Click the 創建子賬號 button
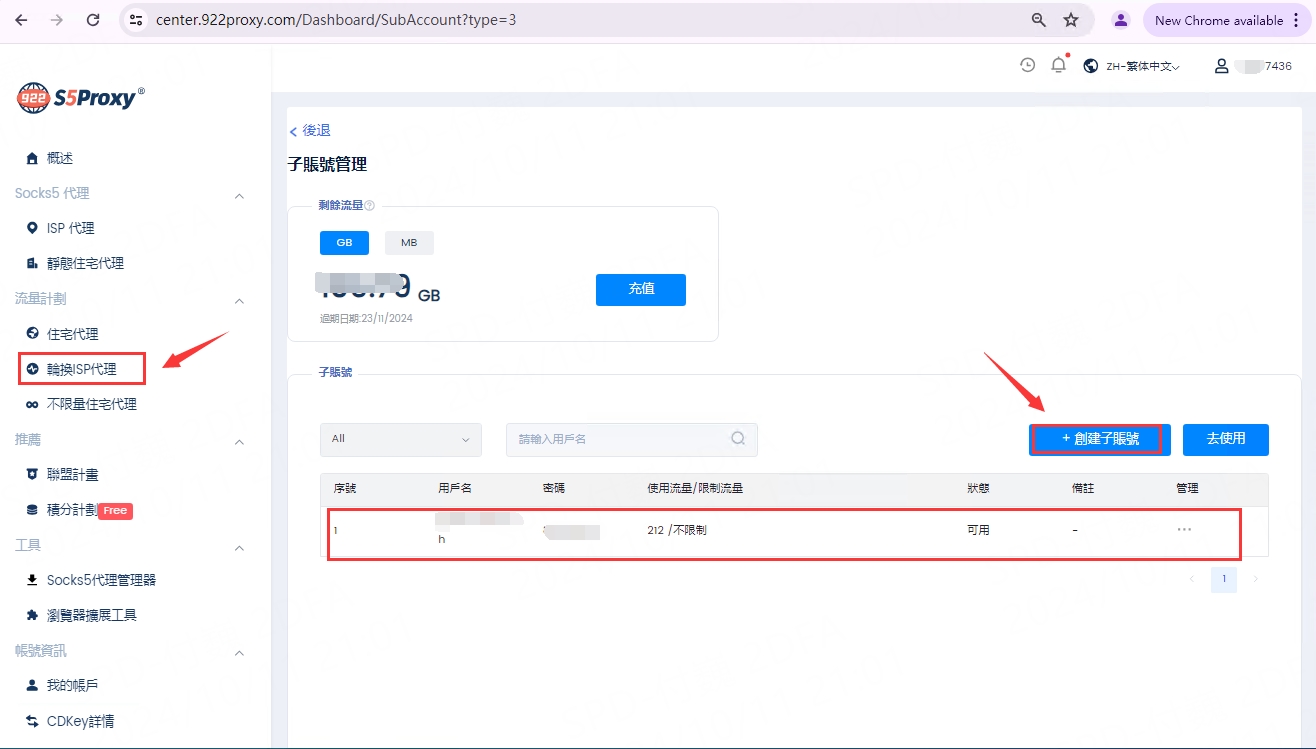 (1099, 439)
